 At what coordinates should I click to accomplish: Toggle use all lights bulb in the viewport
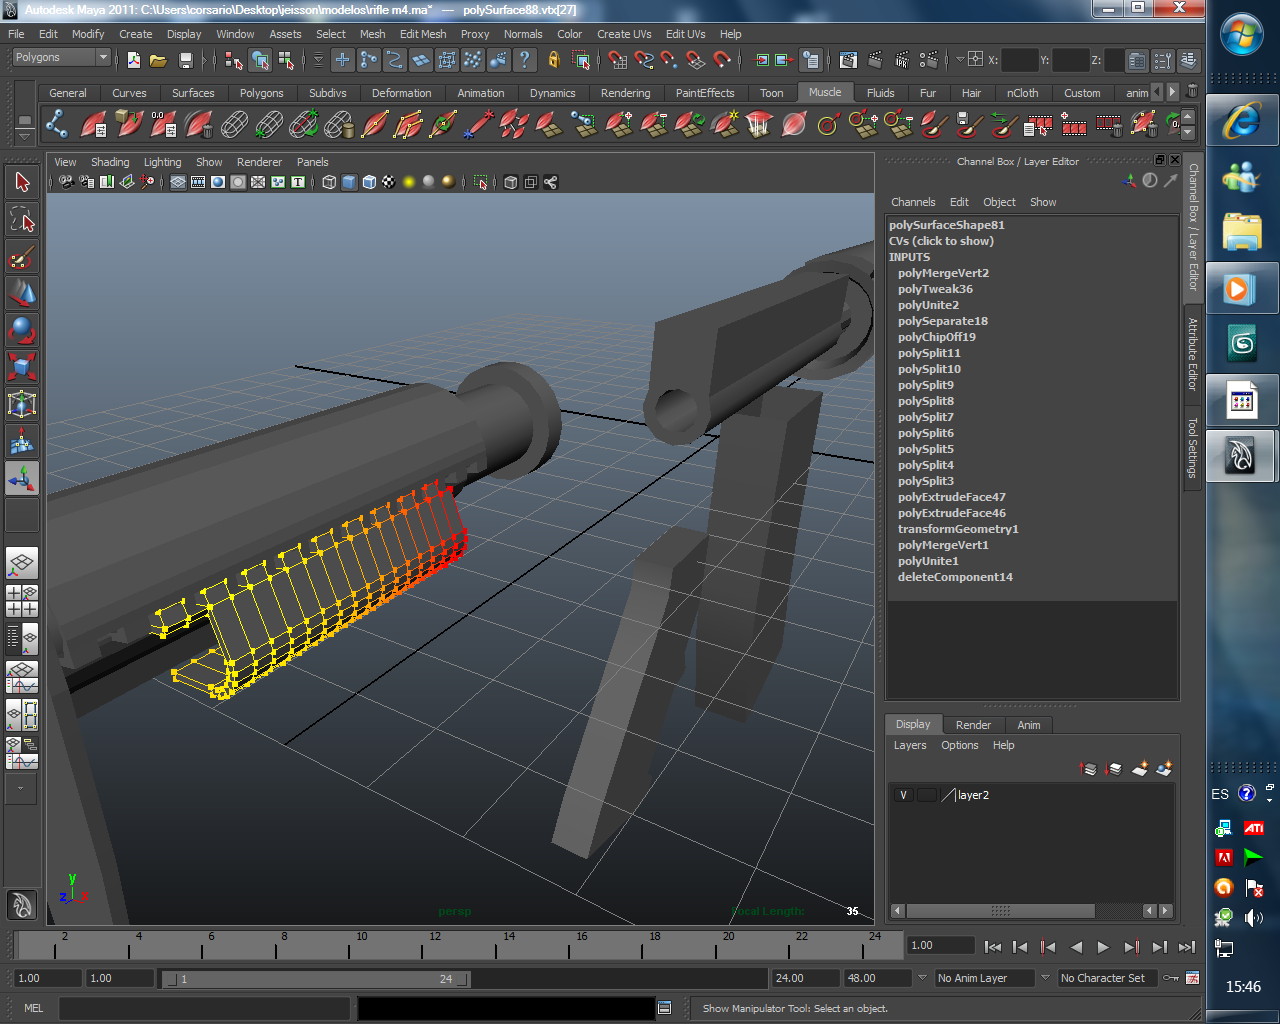pos(409,182)
